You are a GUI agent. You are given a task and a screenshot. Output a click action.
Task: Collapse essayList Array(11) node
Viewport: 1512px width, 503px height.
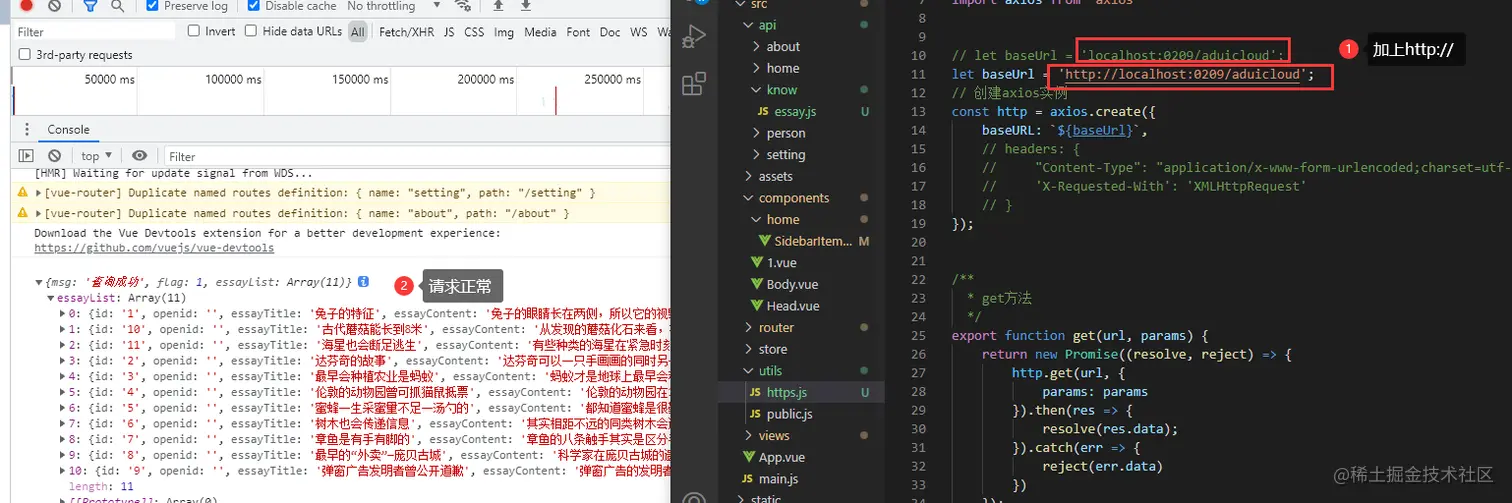point(51,298)
